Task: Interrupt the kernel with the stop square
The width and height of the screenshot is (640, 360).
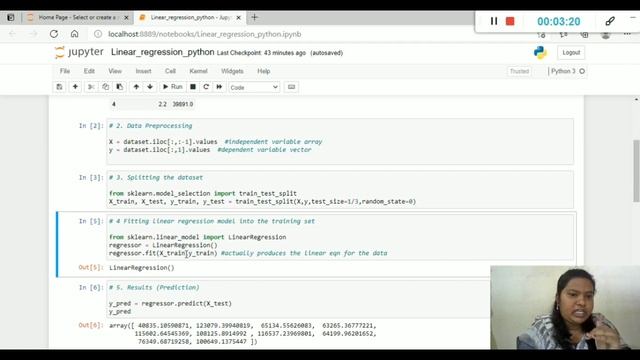Action: (193, 87)
